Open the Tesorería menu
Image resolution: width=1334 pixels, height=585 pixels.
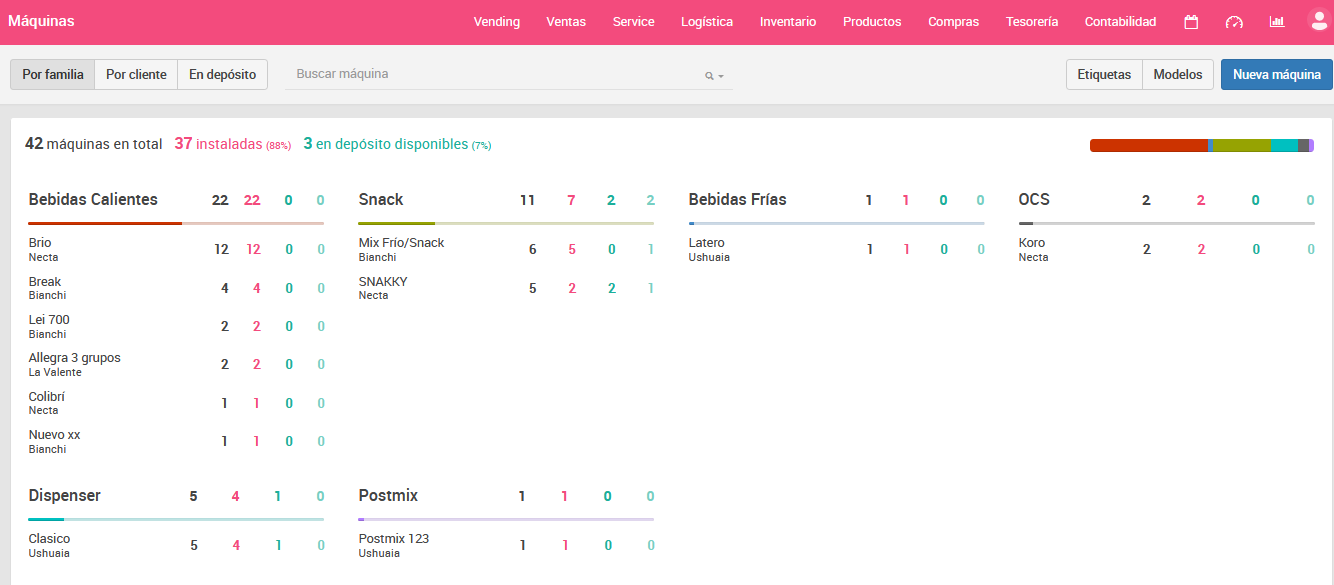[1032, 22]
